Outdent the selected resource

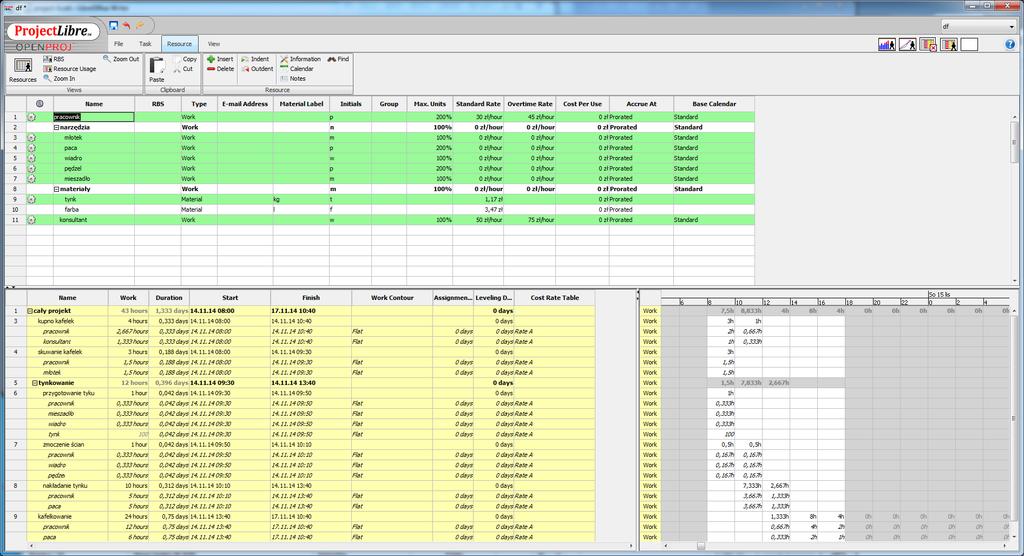point(257,69)
